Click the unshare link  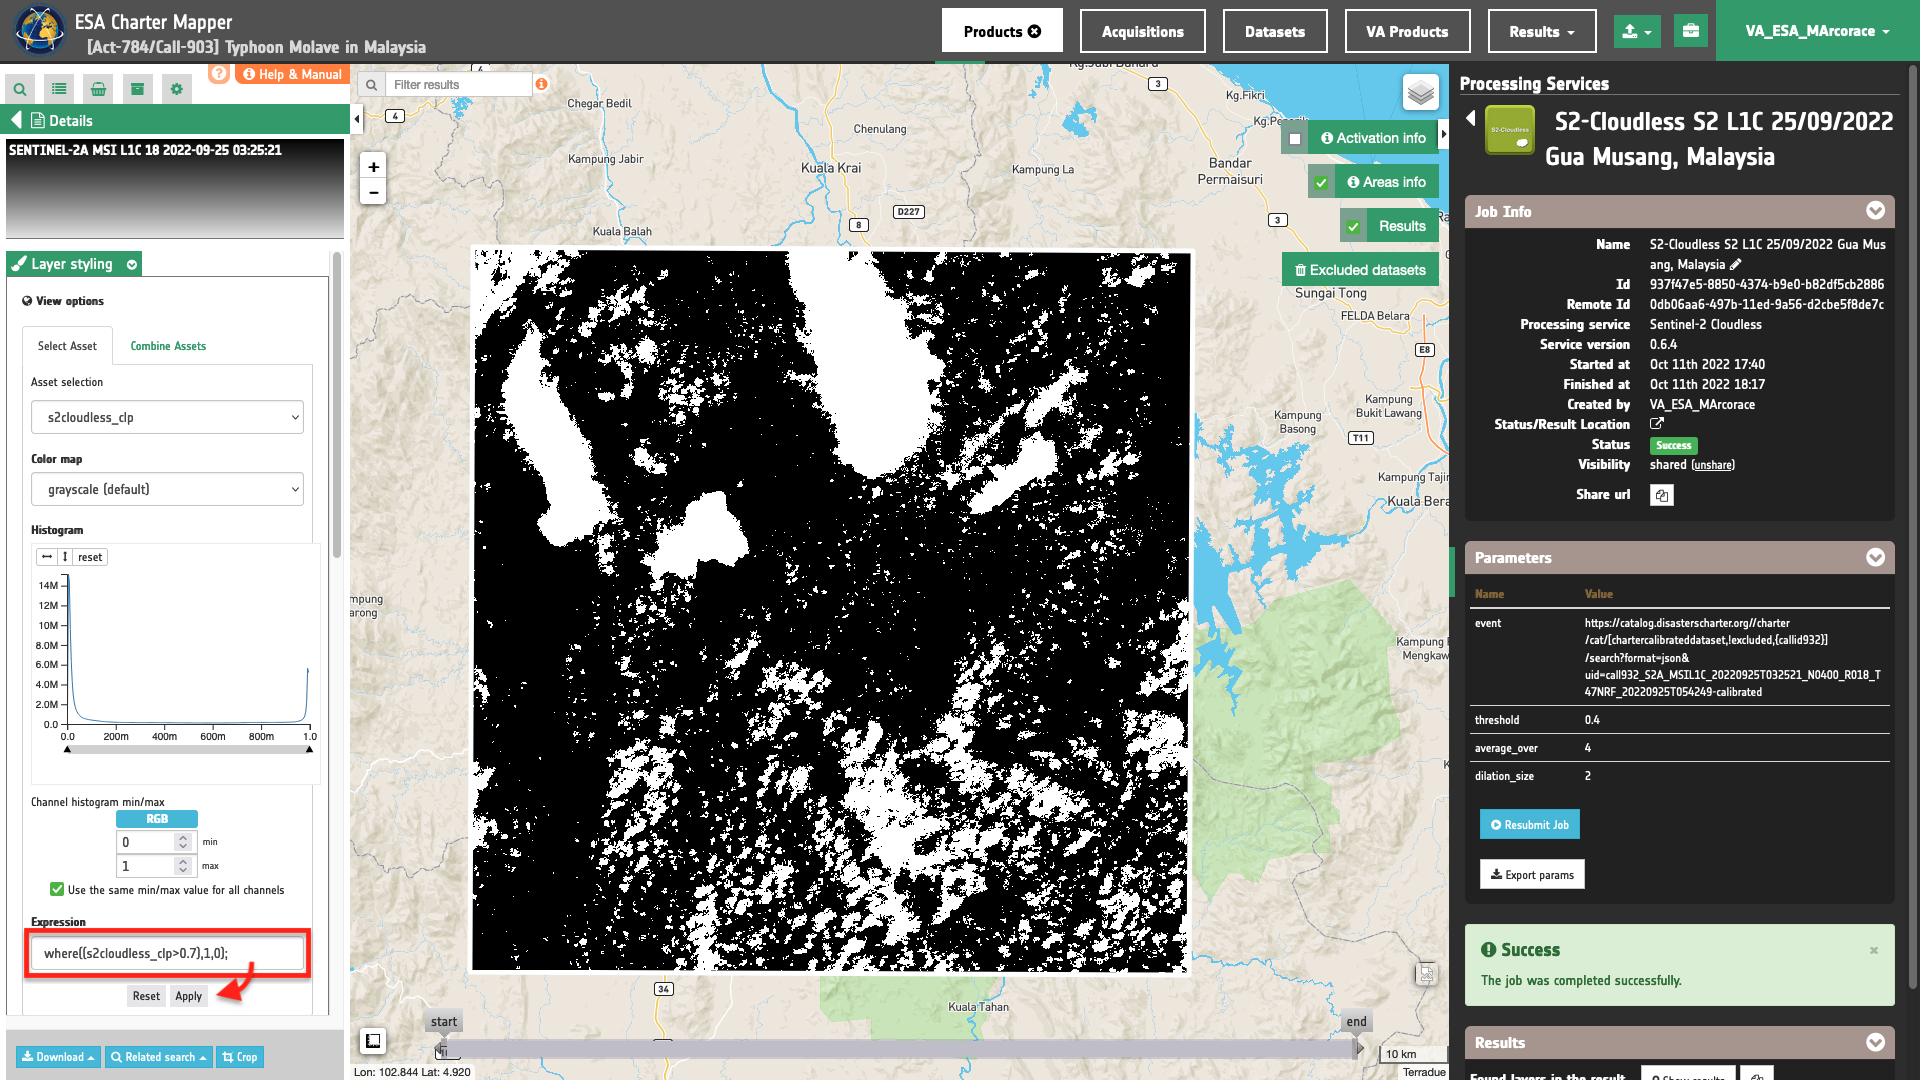[1713, 465]
